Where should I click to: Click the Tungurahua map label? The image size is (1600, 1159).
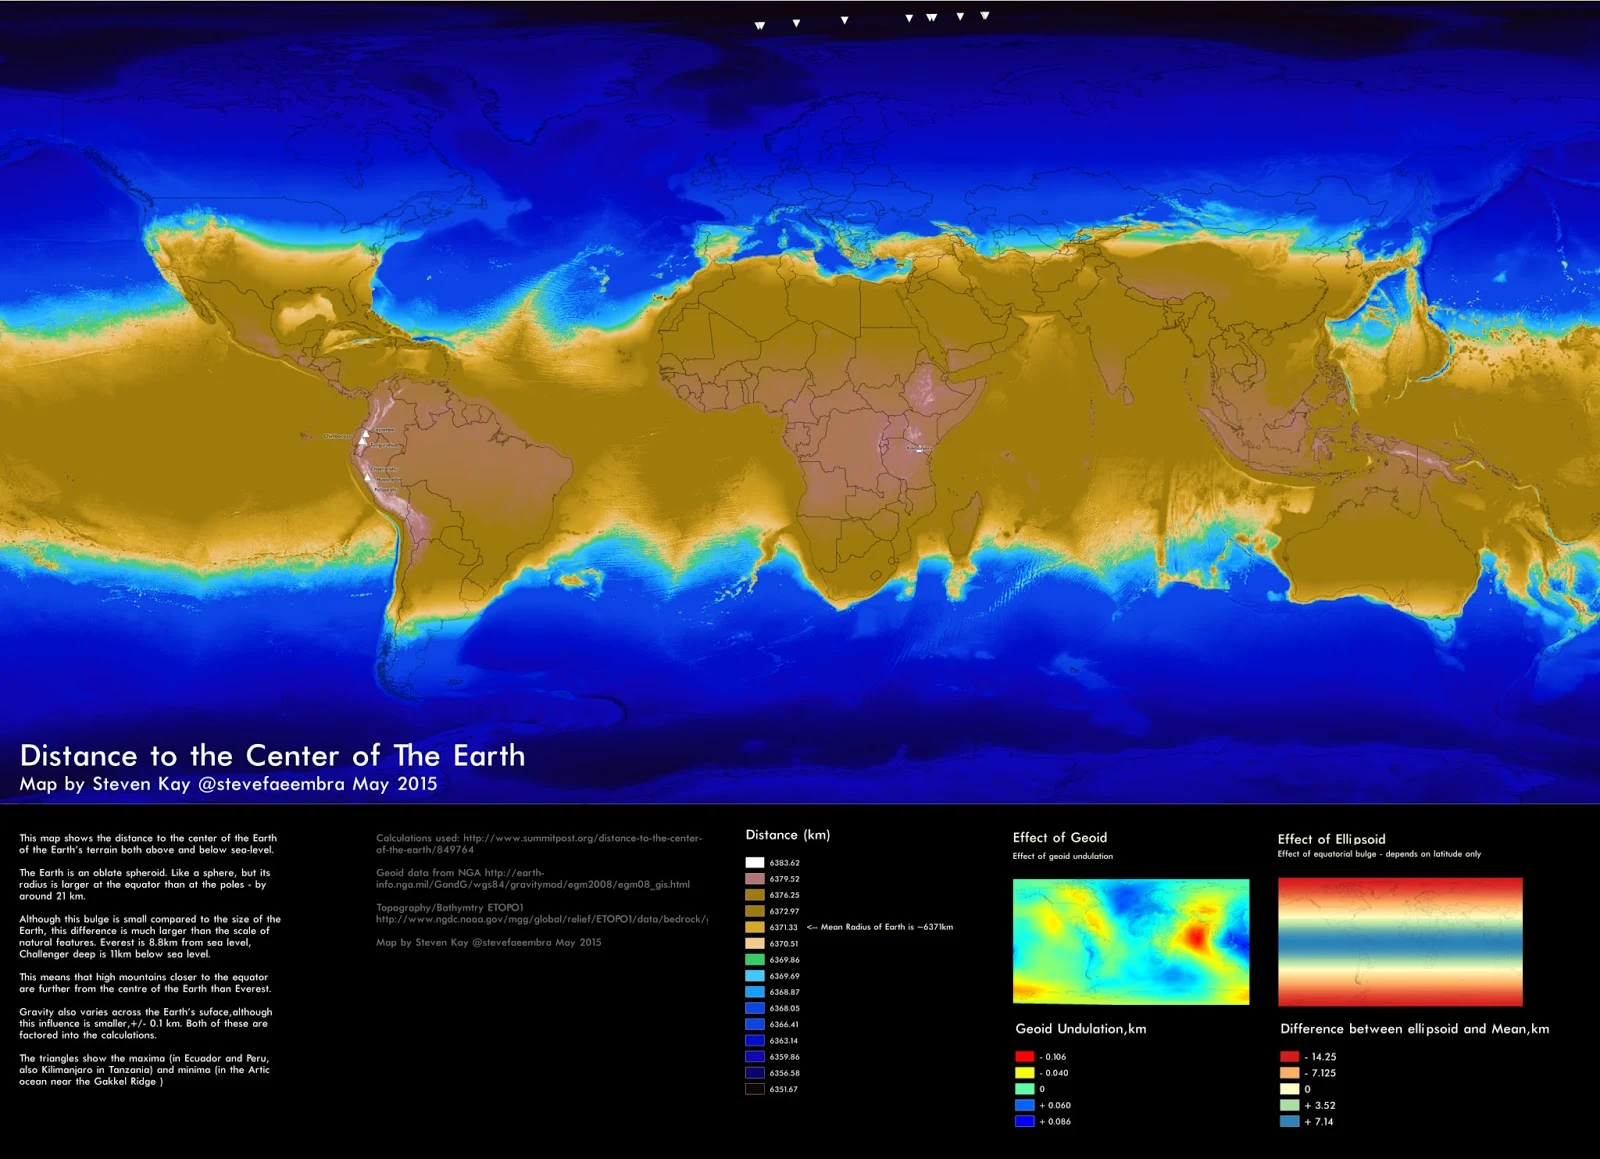pos(386,445)
